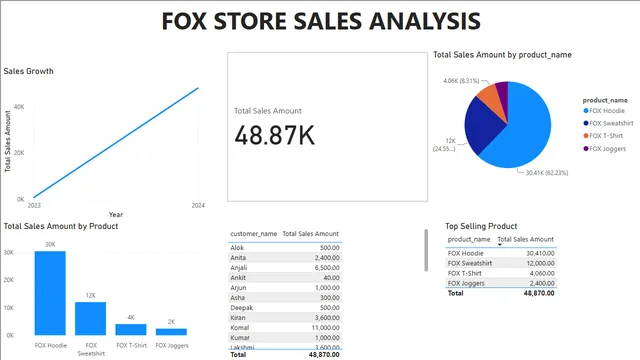Click the Top Selling Product title

click(481, 226)
